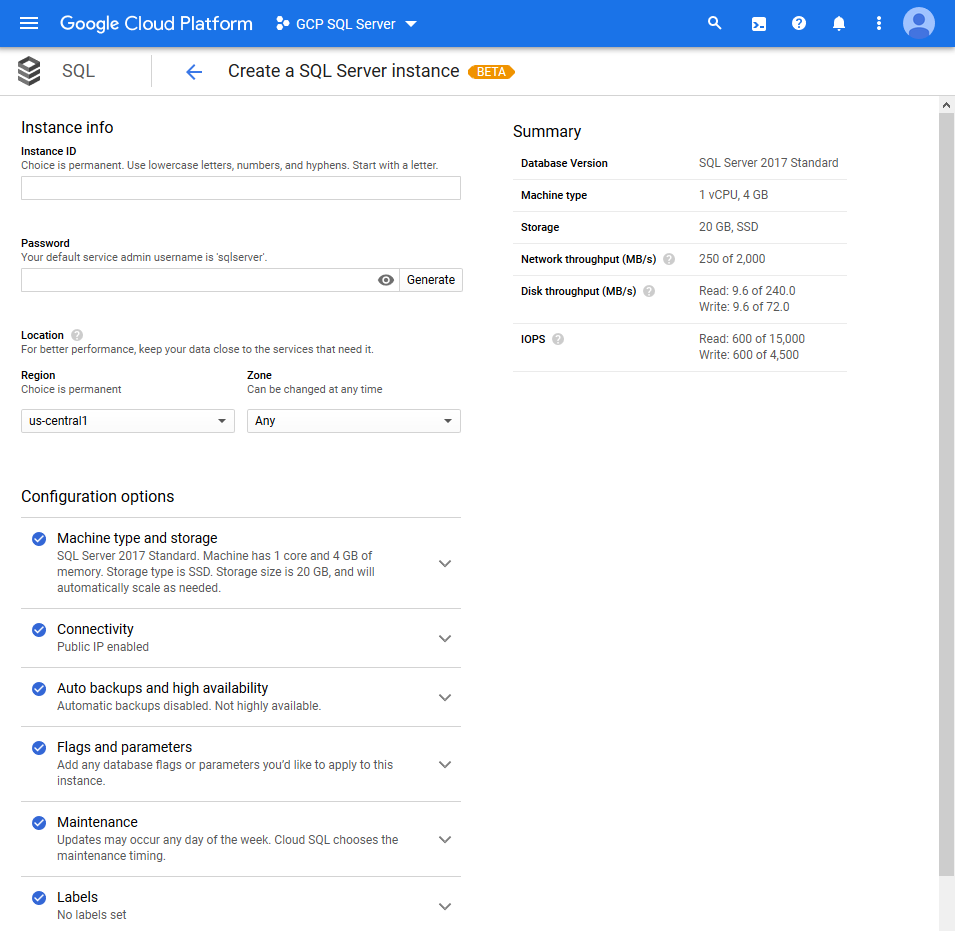Screen dimensions: 955x931
Task: Show help for Disk throughput
Action: tap(649, 291)
